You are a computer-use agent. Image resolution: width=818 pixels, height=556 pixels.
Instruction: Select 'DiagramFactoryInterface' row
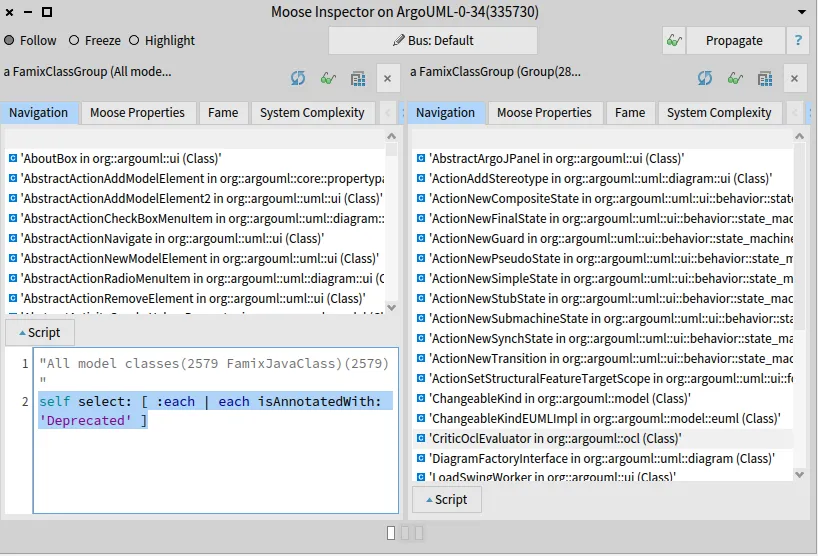pyautogui.click(x=604, y=458)
